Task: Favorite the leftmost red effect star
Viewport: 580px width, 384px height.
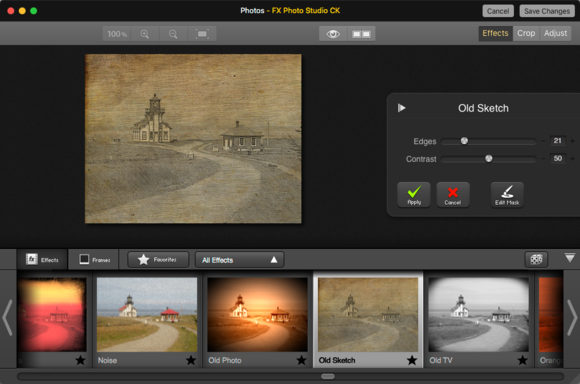Action: [80, 360]
